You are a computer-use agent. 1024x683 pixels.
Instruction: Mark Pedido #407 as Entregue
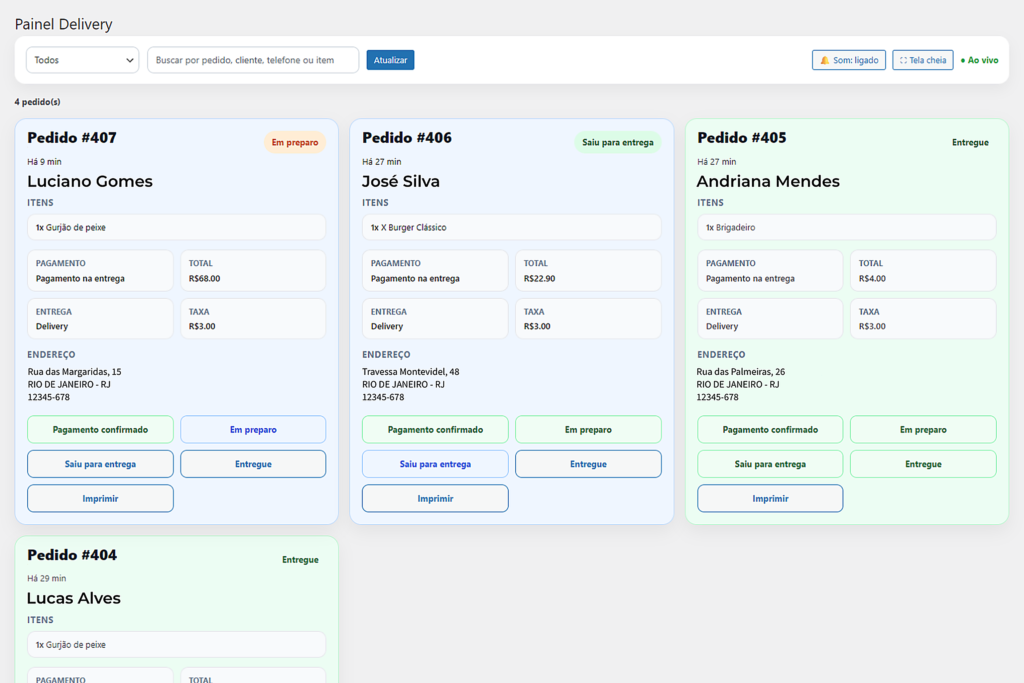[253, 464]
